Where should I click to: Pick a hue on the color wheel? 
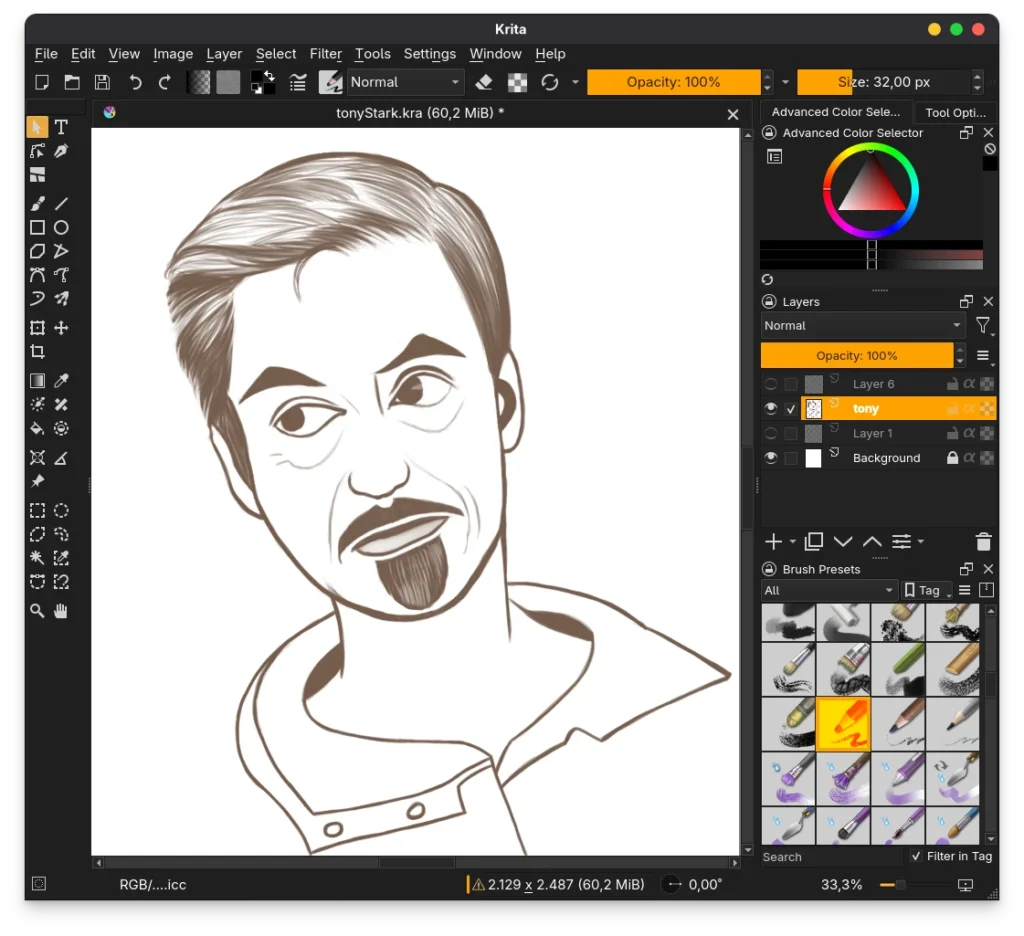(871, 191)
